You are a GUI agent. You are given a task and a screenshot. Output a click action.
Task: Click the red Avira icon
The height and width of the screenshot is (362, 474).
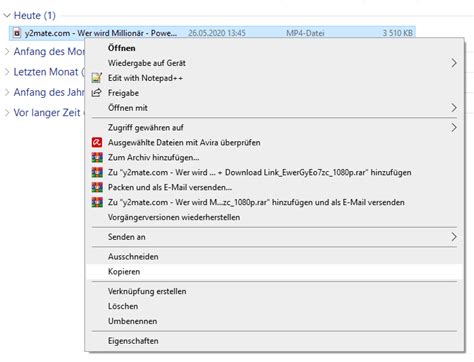point(97,143)
